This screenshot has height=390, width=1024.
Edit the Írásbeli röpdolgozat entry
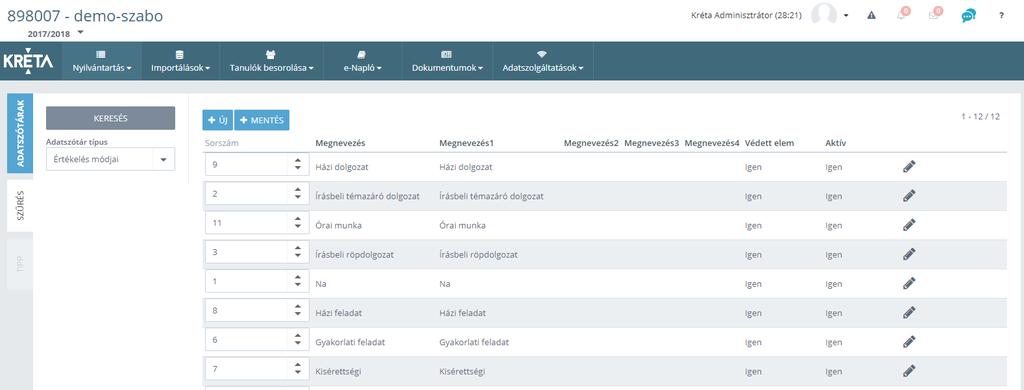tap(909, 254)
